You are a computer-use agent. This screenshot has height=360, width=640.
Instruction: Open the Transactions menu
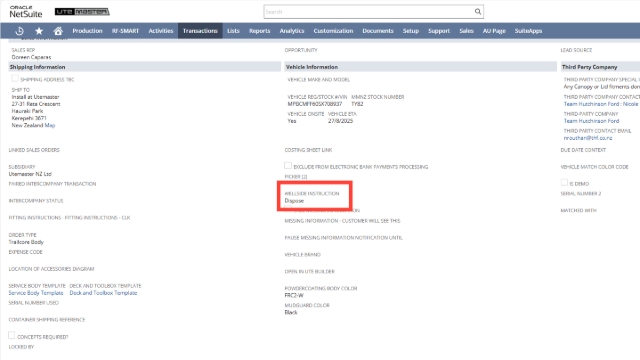(200, 31)
